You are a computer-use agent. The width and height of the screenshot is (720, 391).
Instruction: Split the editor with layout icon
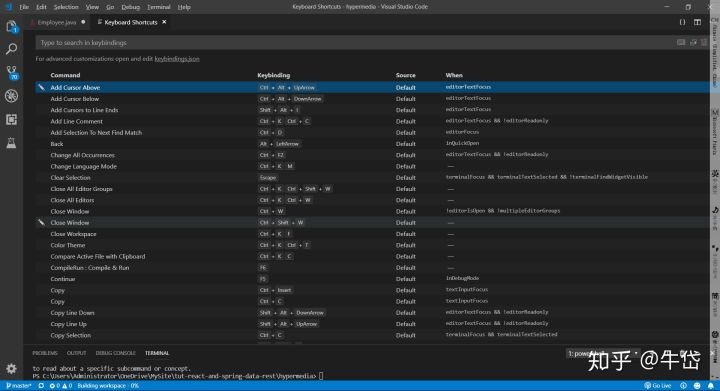697,22
